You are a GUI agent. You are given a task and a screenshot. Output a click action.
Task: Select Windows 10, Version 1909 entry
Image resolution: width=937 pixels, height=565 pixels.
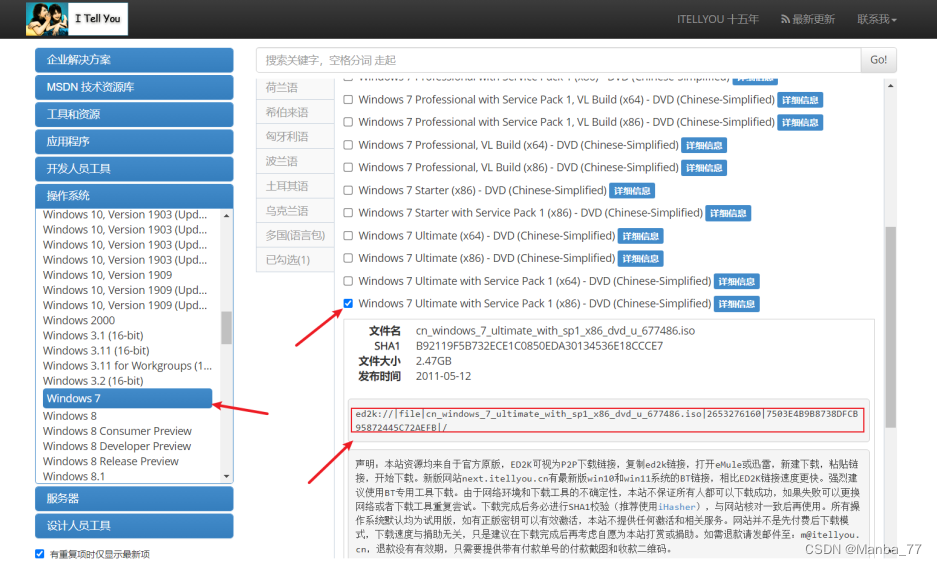108,275
